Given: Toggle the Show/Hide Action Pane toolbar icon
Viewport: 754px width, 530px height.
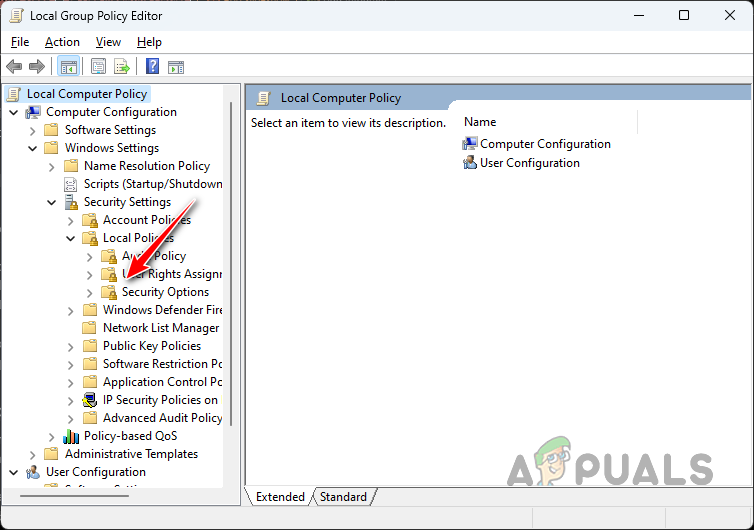Looking at the screenshot, I should 176,67.
